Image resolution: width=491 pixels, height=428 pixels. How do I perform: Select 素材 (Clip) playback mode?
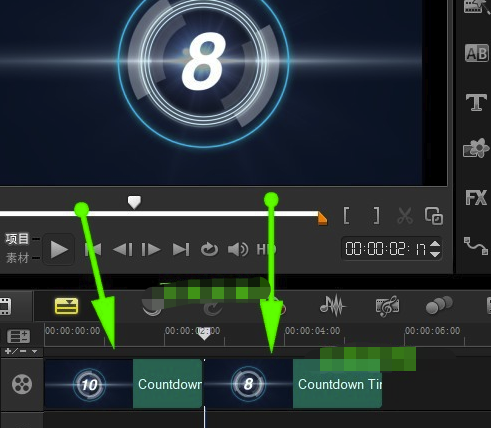[17, 258]
